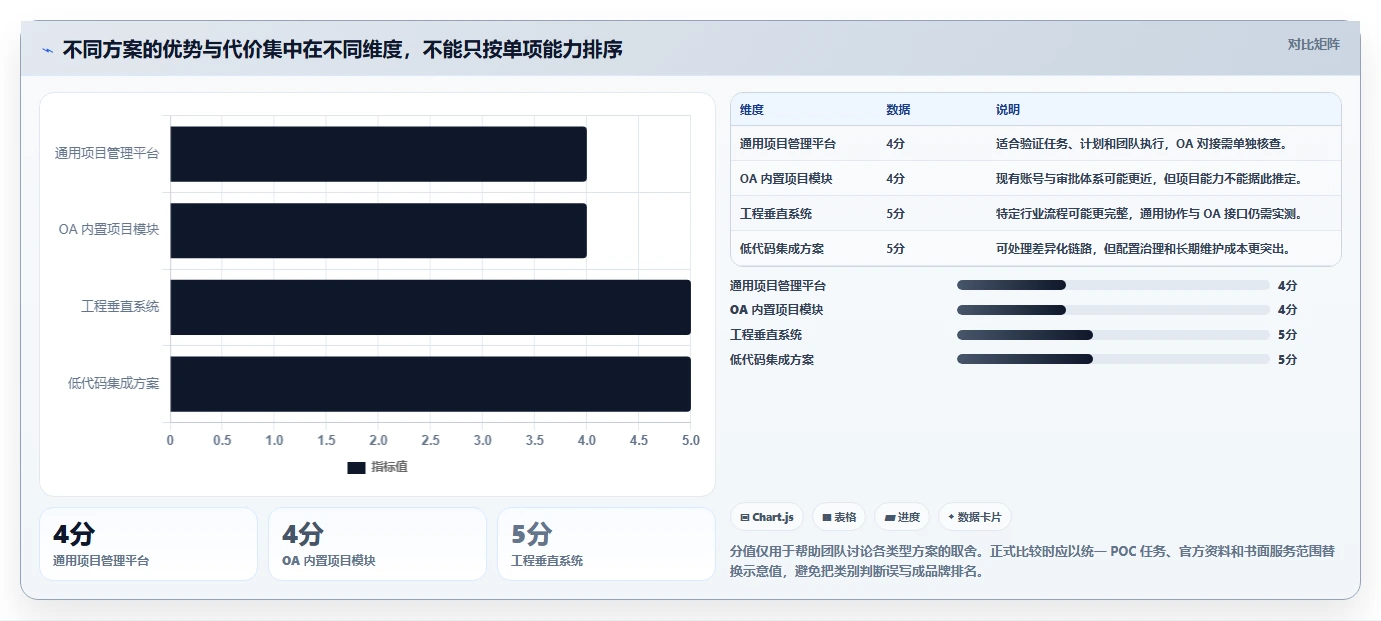Click the 通用项目管理平台 cell in the table
The image size is (1381, 621).
tap(788, 144)
